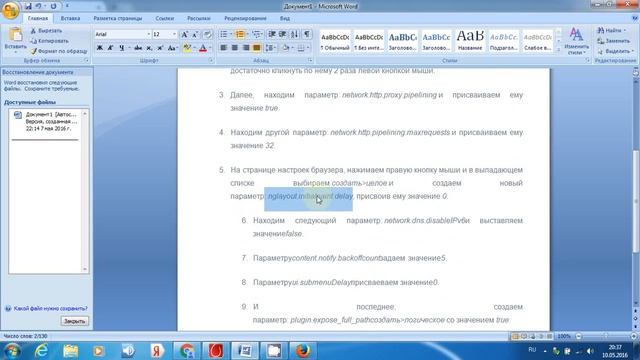Viewport: 640px width, 360px height.
Task: Click Format Painter (Формат по образцу)
Action: [x=59, y=51]
